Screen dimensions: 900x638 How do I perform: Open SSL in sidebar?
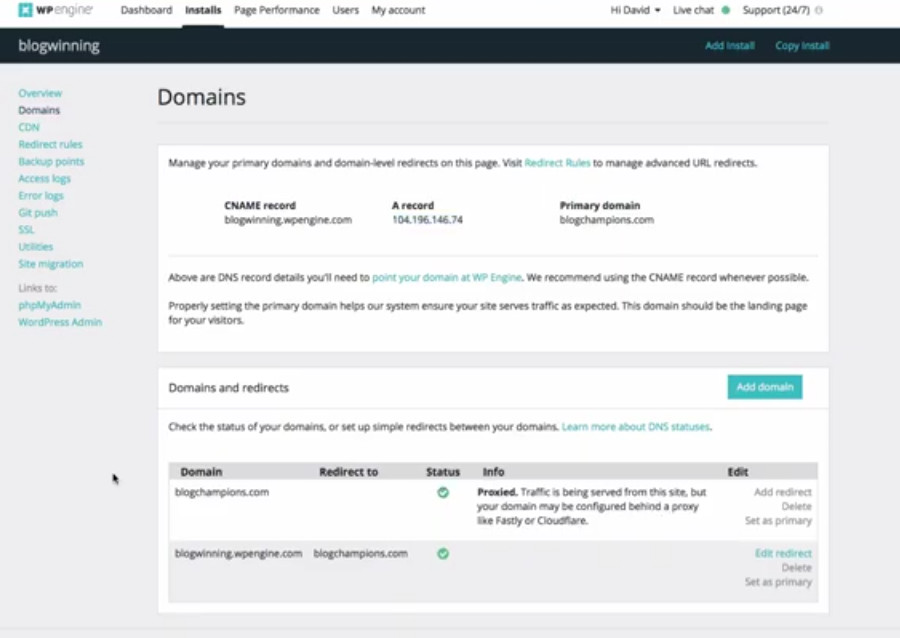coord(26,229)
